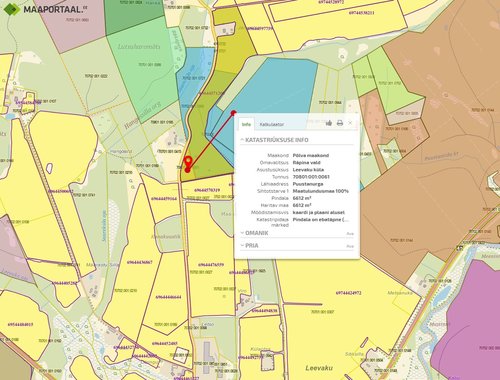
Task: Click the red location pin marker
Action: 188,161
